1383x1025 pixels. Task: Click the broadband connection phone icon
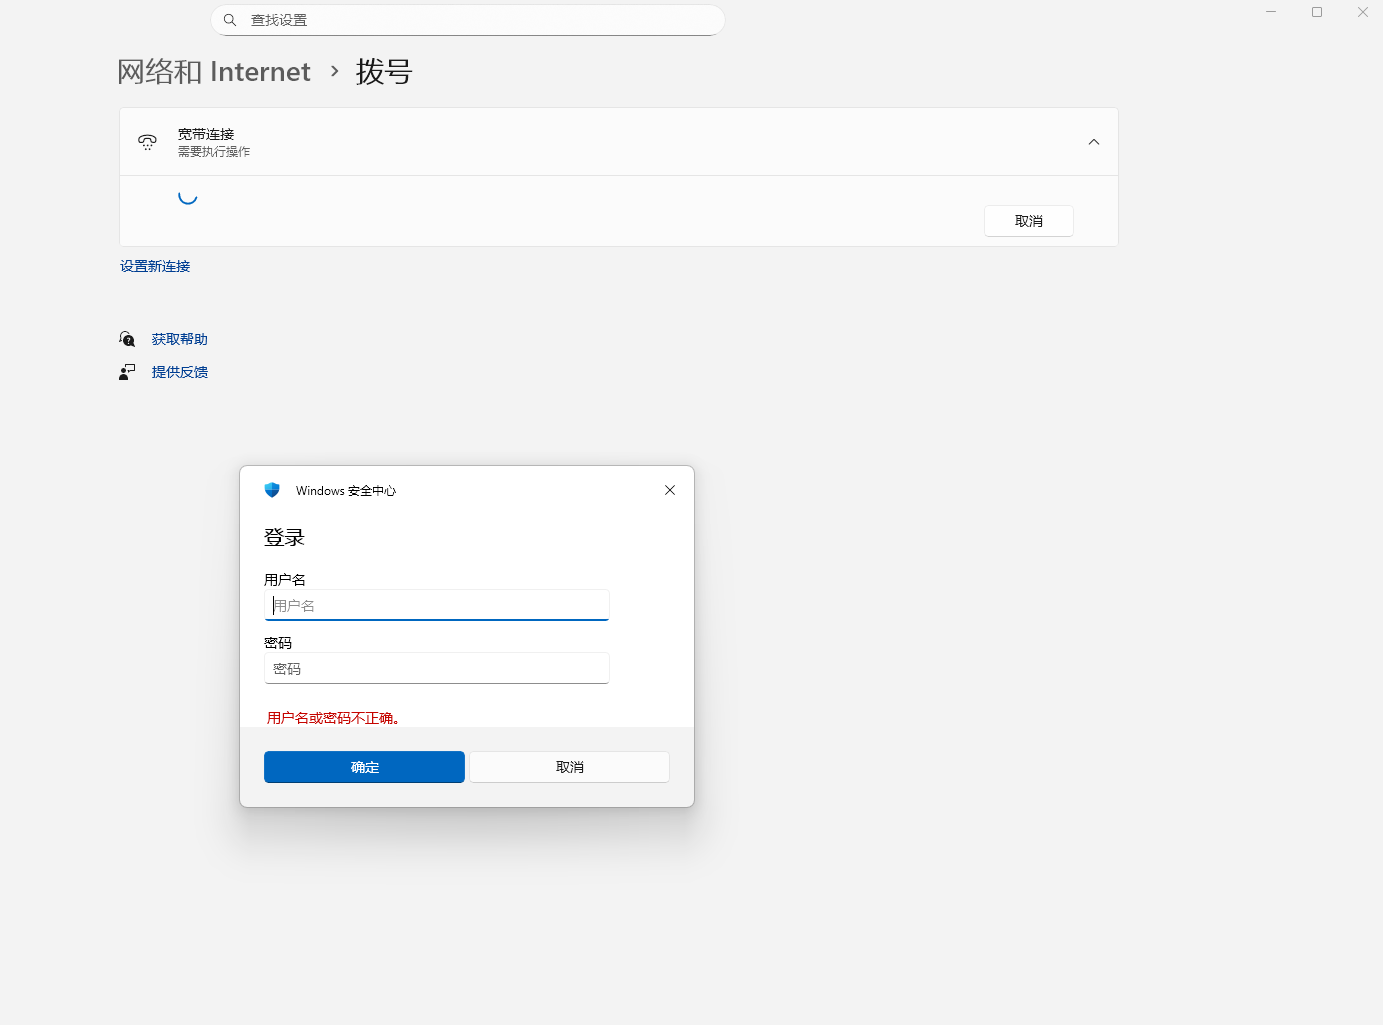[147, 141]
